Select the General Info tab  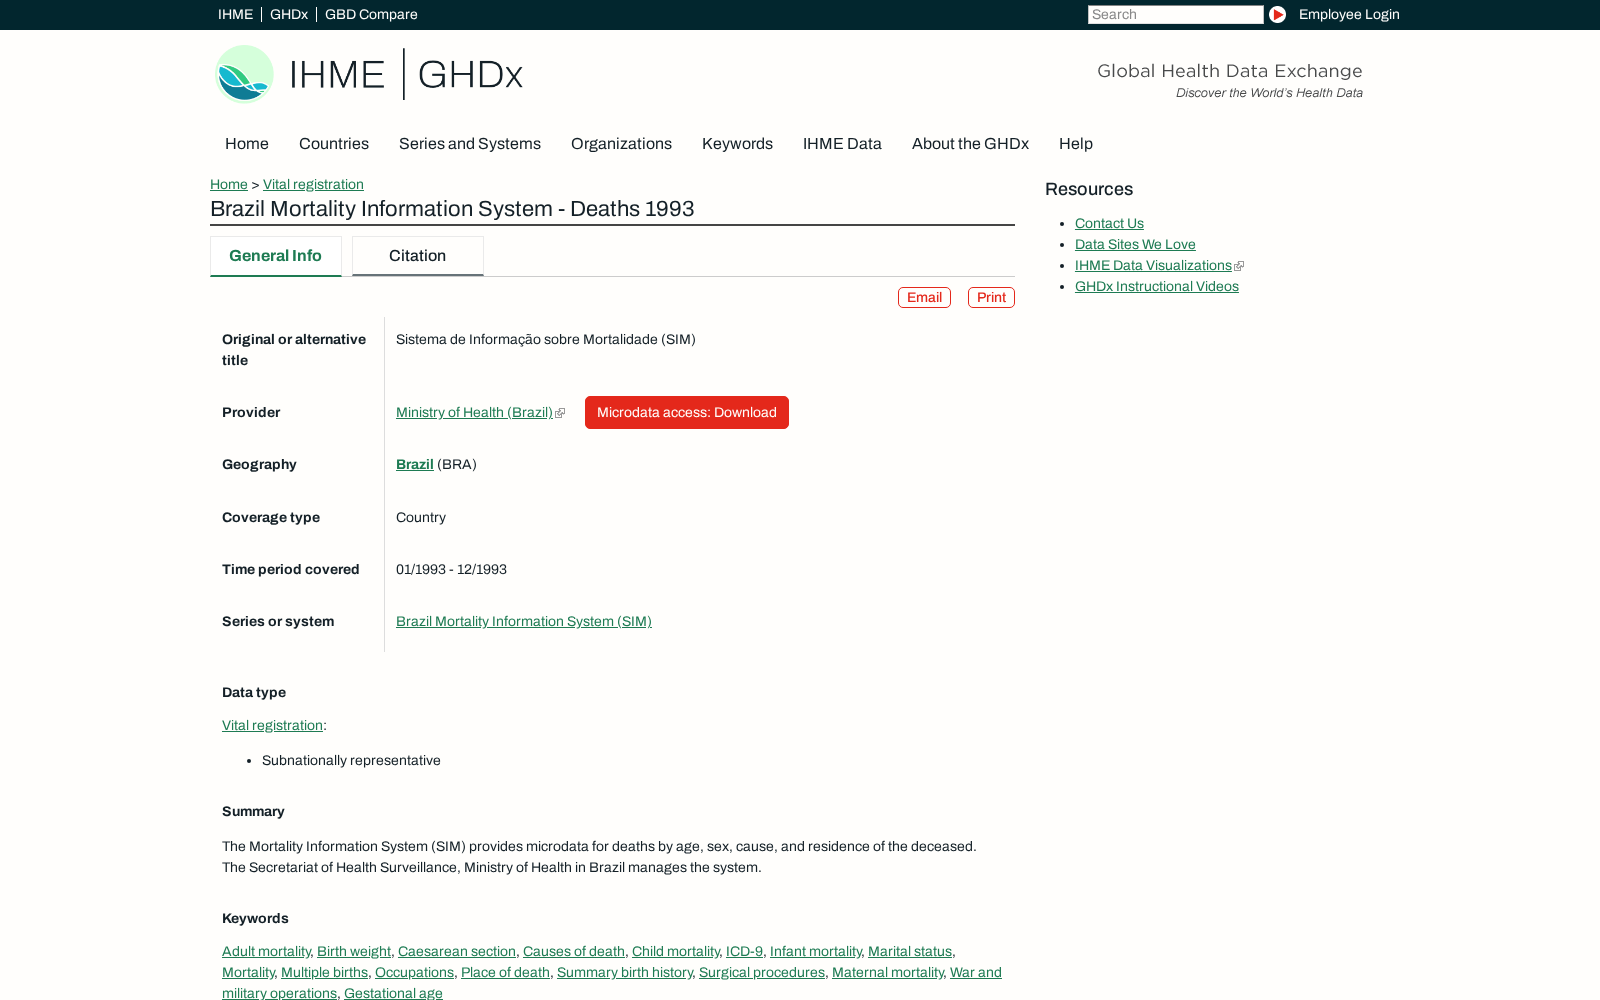point(276,256)
